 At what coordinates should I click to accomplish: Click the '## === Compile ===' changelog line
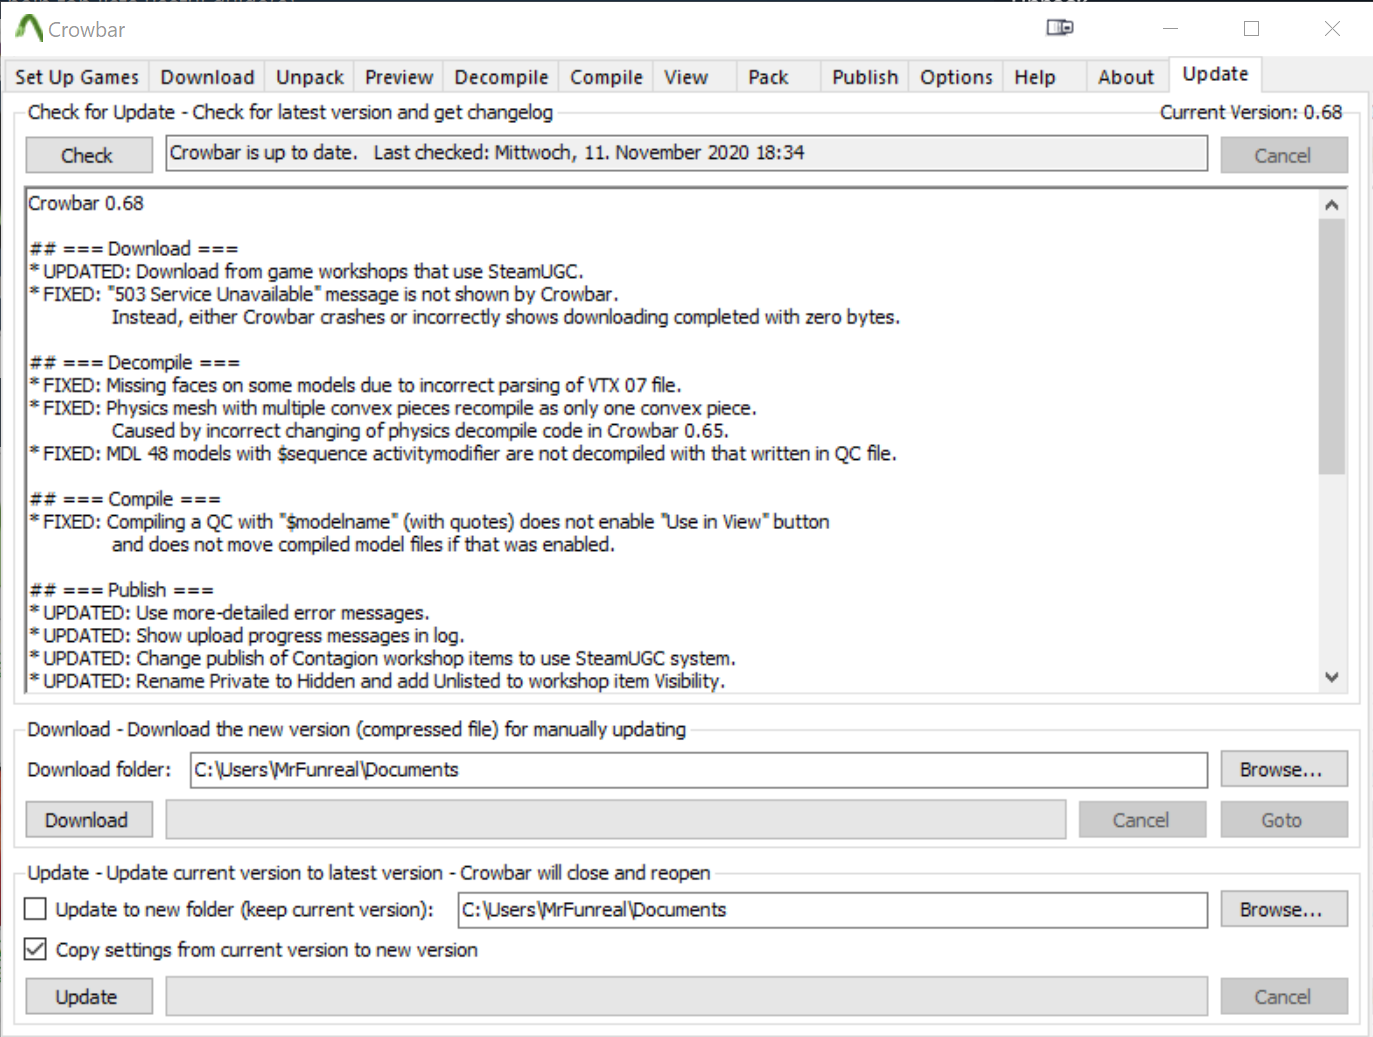pyautogui.click(x=125, y=499)
